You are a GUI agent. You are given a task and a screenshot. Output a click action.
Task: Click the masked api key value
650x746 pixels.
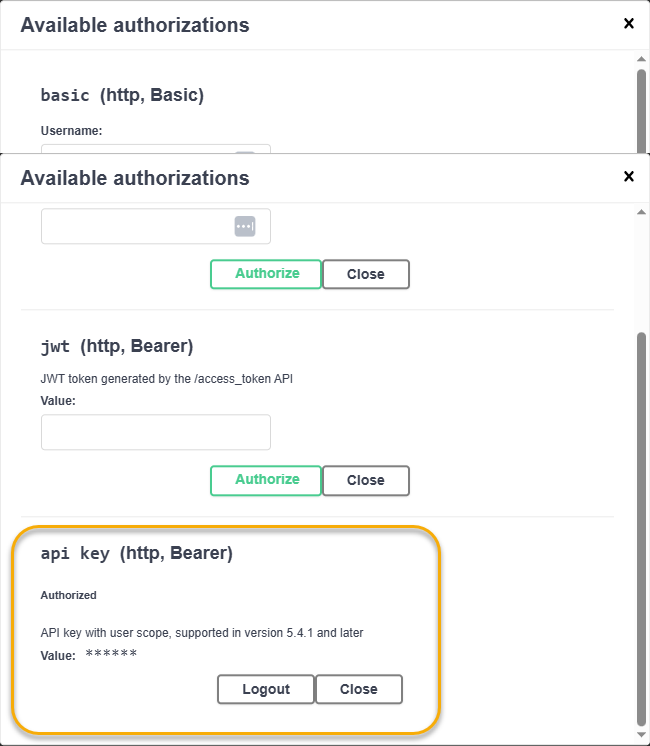111,655
